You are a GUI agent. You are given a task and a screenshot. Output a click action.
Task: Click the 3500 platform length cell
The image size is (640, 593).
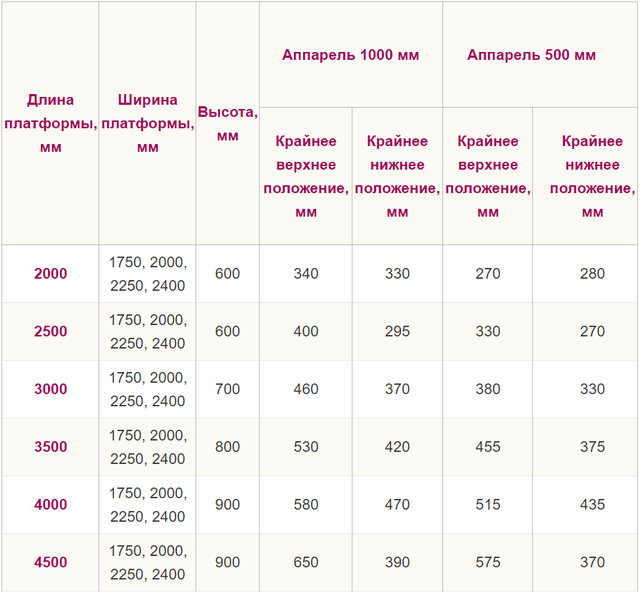[50, 447]
